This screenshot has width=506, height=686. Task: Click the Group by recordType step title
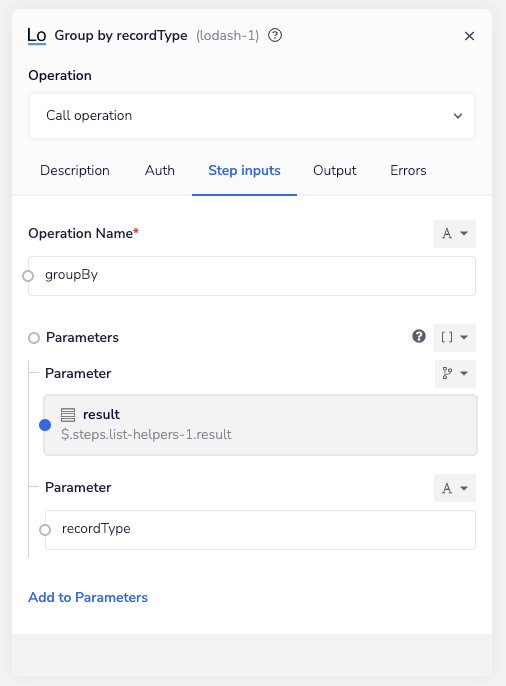[121, 35]
